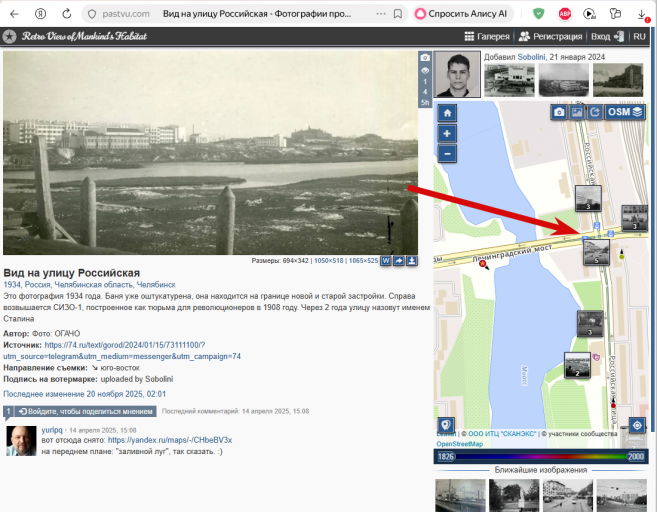Click the map share-link arrow button
Screen dimensions: 657x512
click(x=595, y=112)
